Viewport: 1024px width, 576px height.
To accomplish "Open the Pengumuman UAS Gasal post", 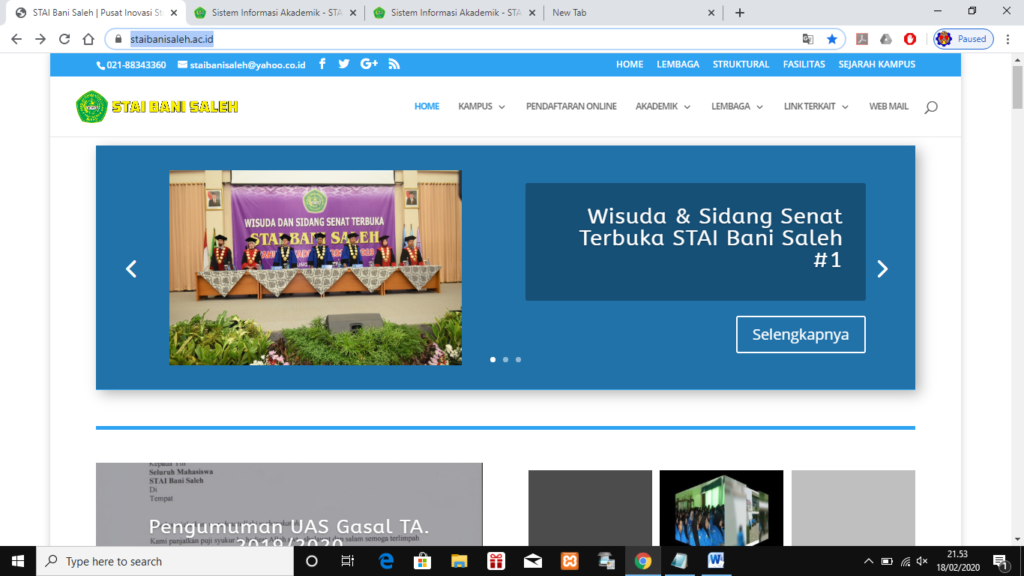I will 289,504.
